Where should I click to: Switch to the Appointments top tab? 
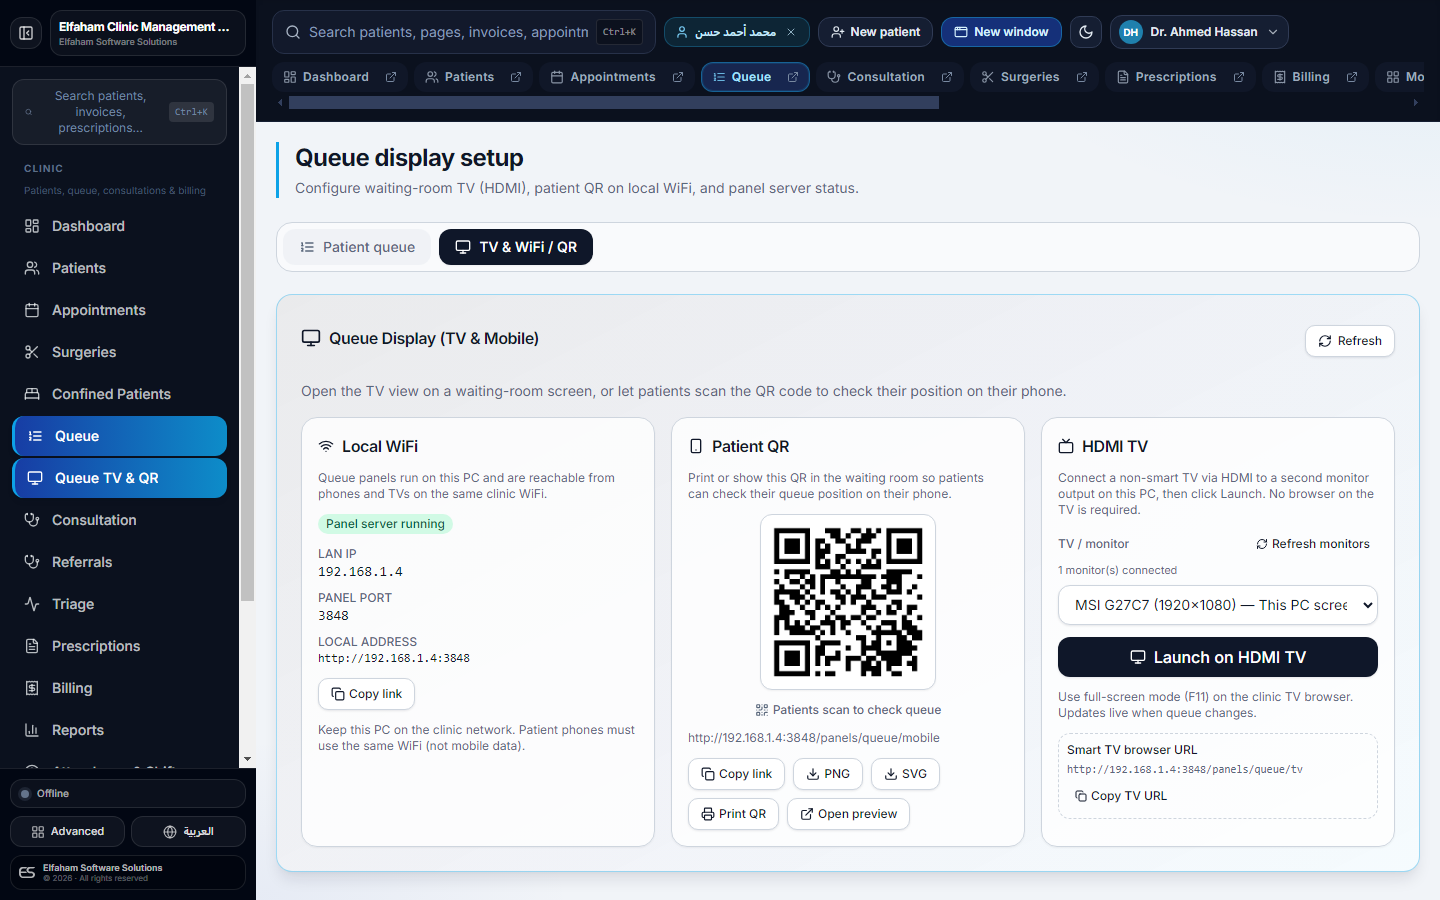(x=603, y=77)
